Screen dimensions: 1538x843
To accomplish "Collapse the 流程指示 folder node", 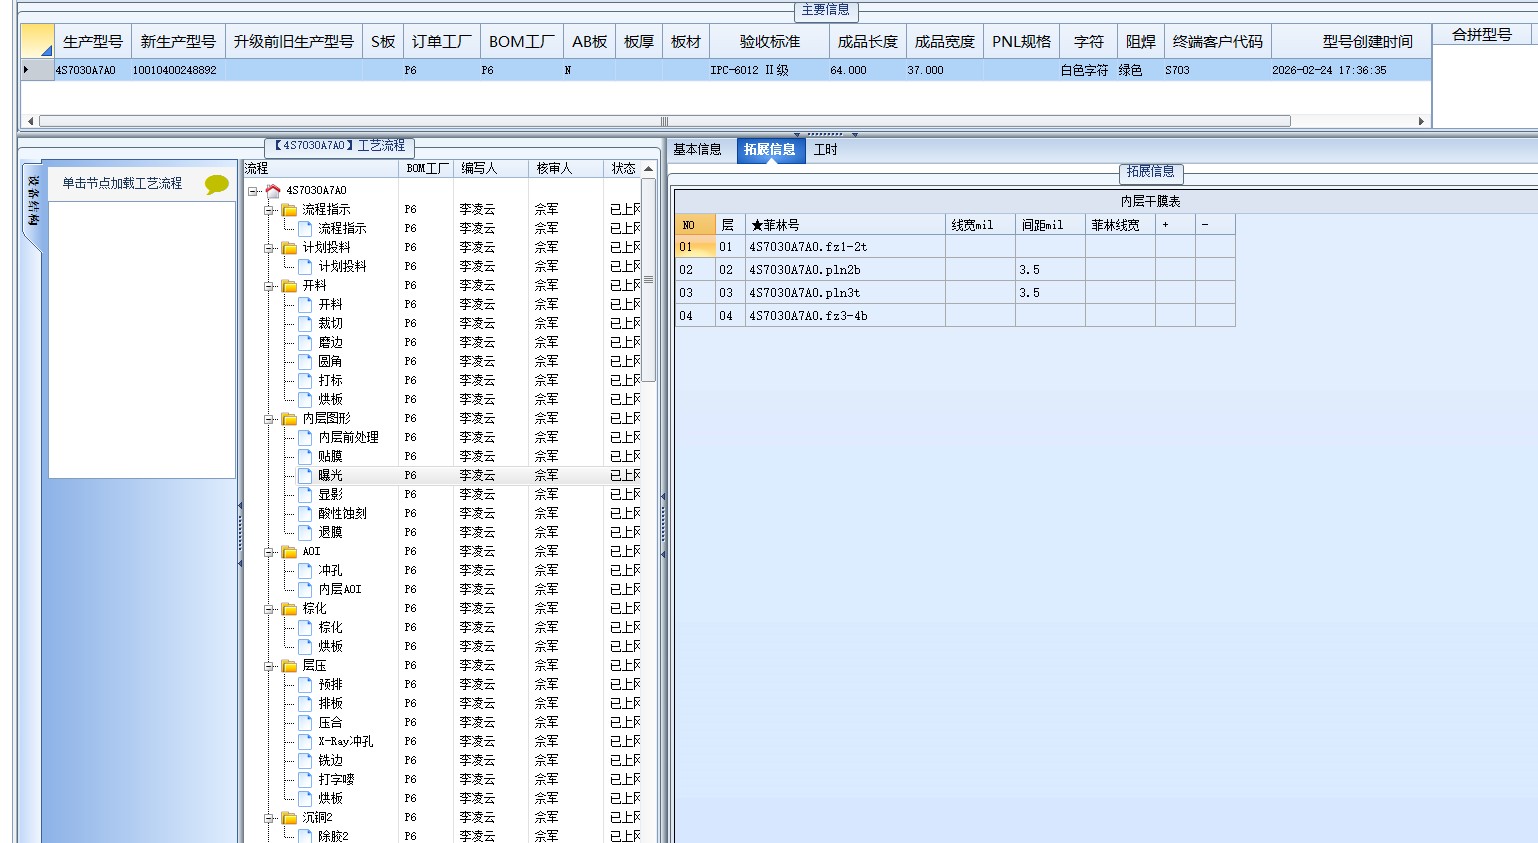I will (269, 210).
